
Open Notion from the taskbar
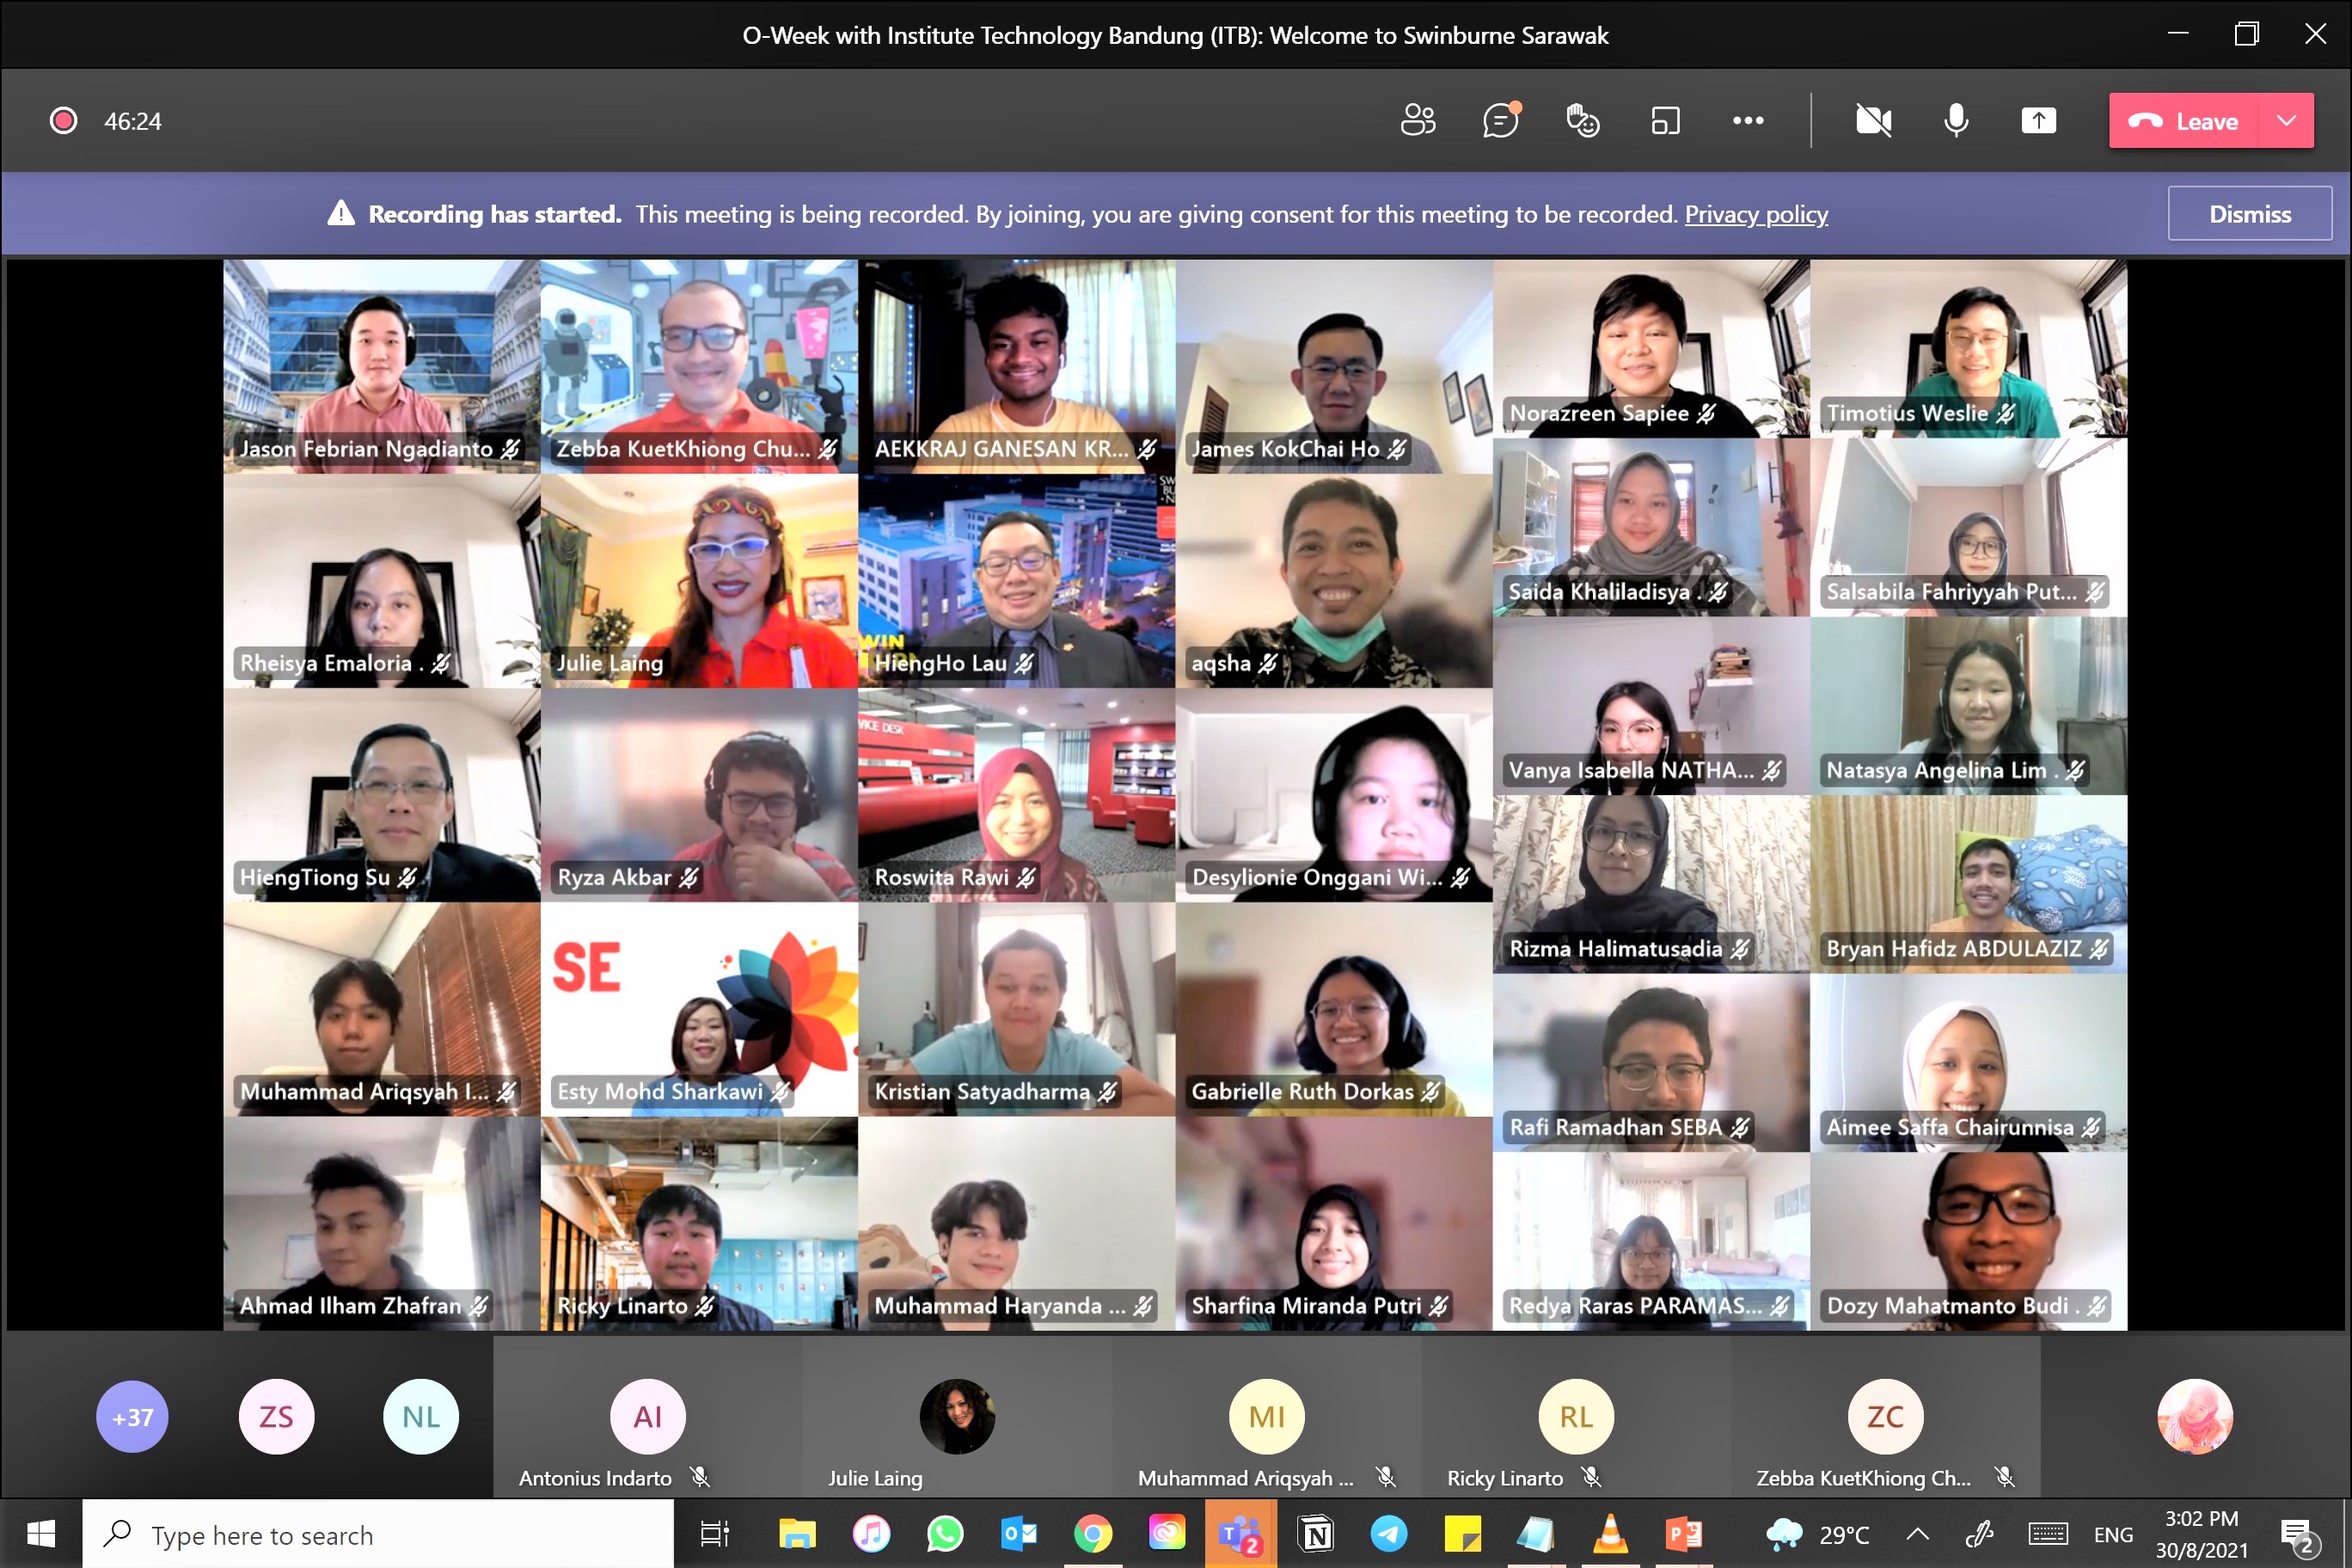tap(1316, 1534)
